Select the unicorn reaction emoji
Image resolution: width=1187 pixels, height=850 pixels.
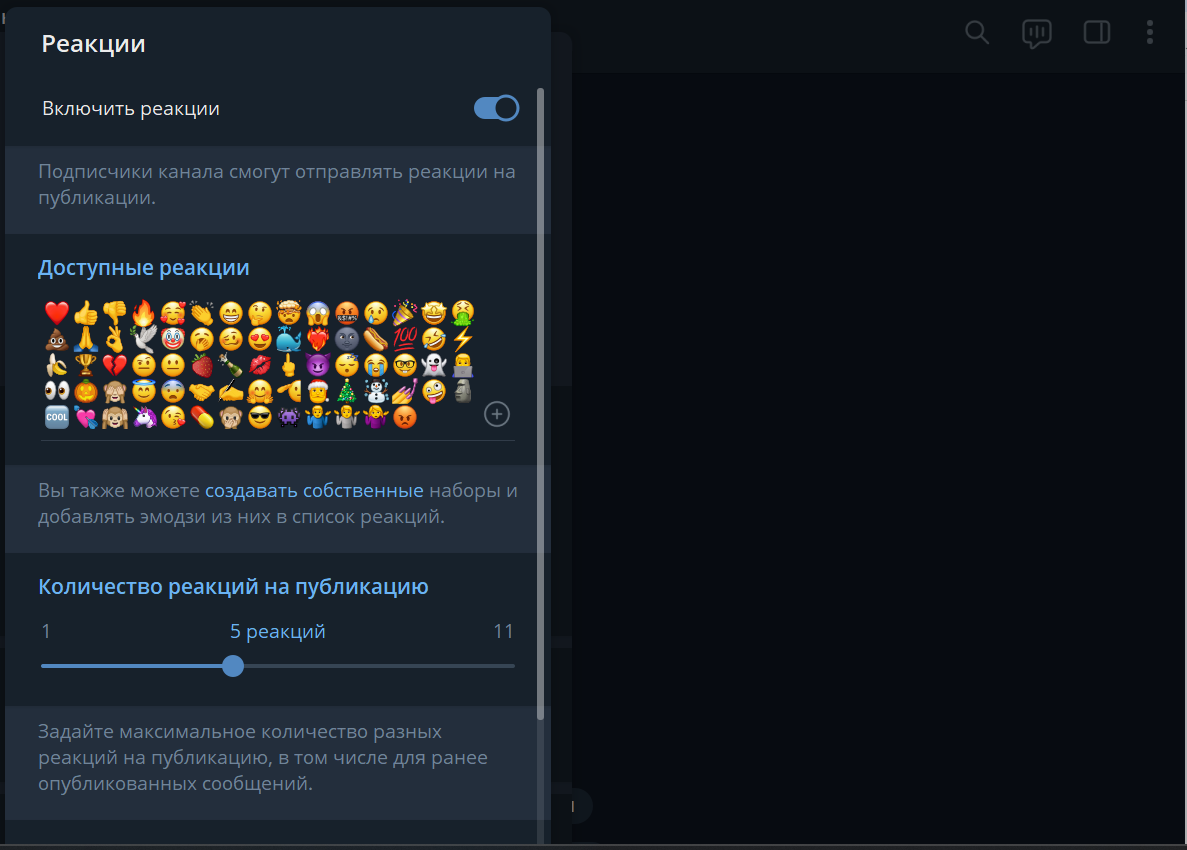(x=144, y=417)
